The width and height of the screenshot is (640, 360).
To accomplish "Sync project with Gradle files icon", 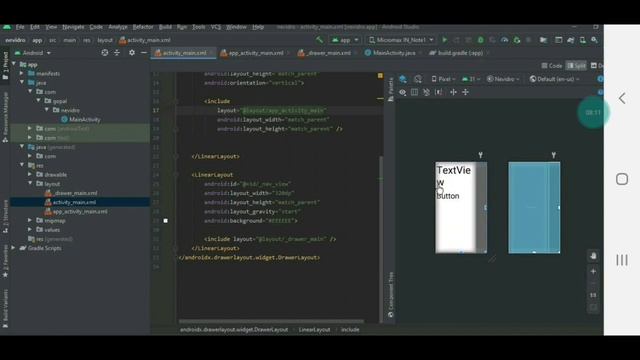I will 571,40.
